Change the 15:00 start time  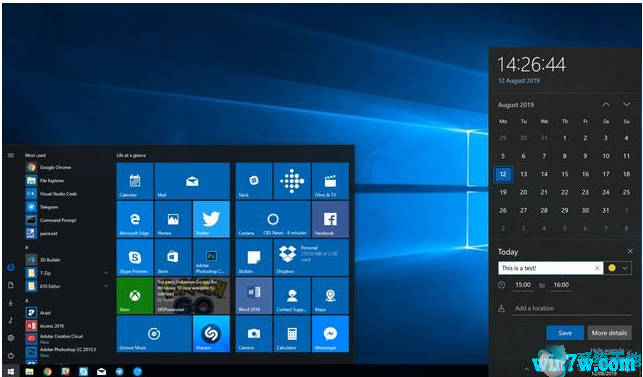(x=522, y=285)
